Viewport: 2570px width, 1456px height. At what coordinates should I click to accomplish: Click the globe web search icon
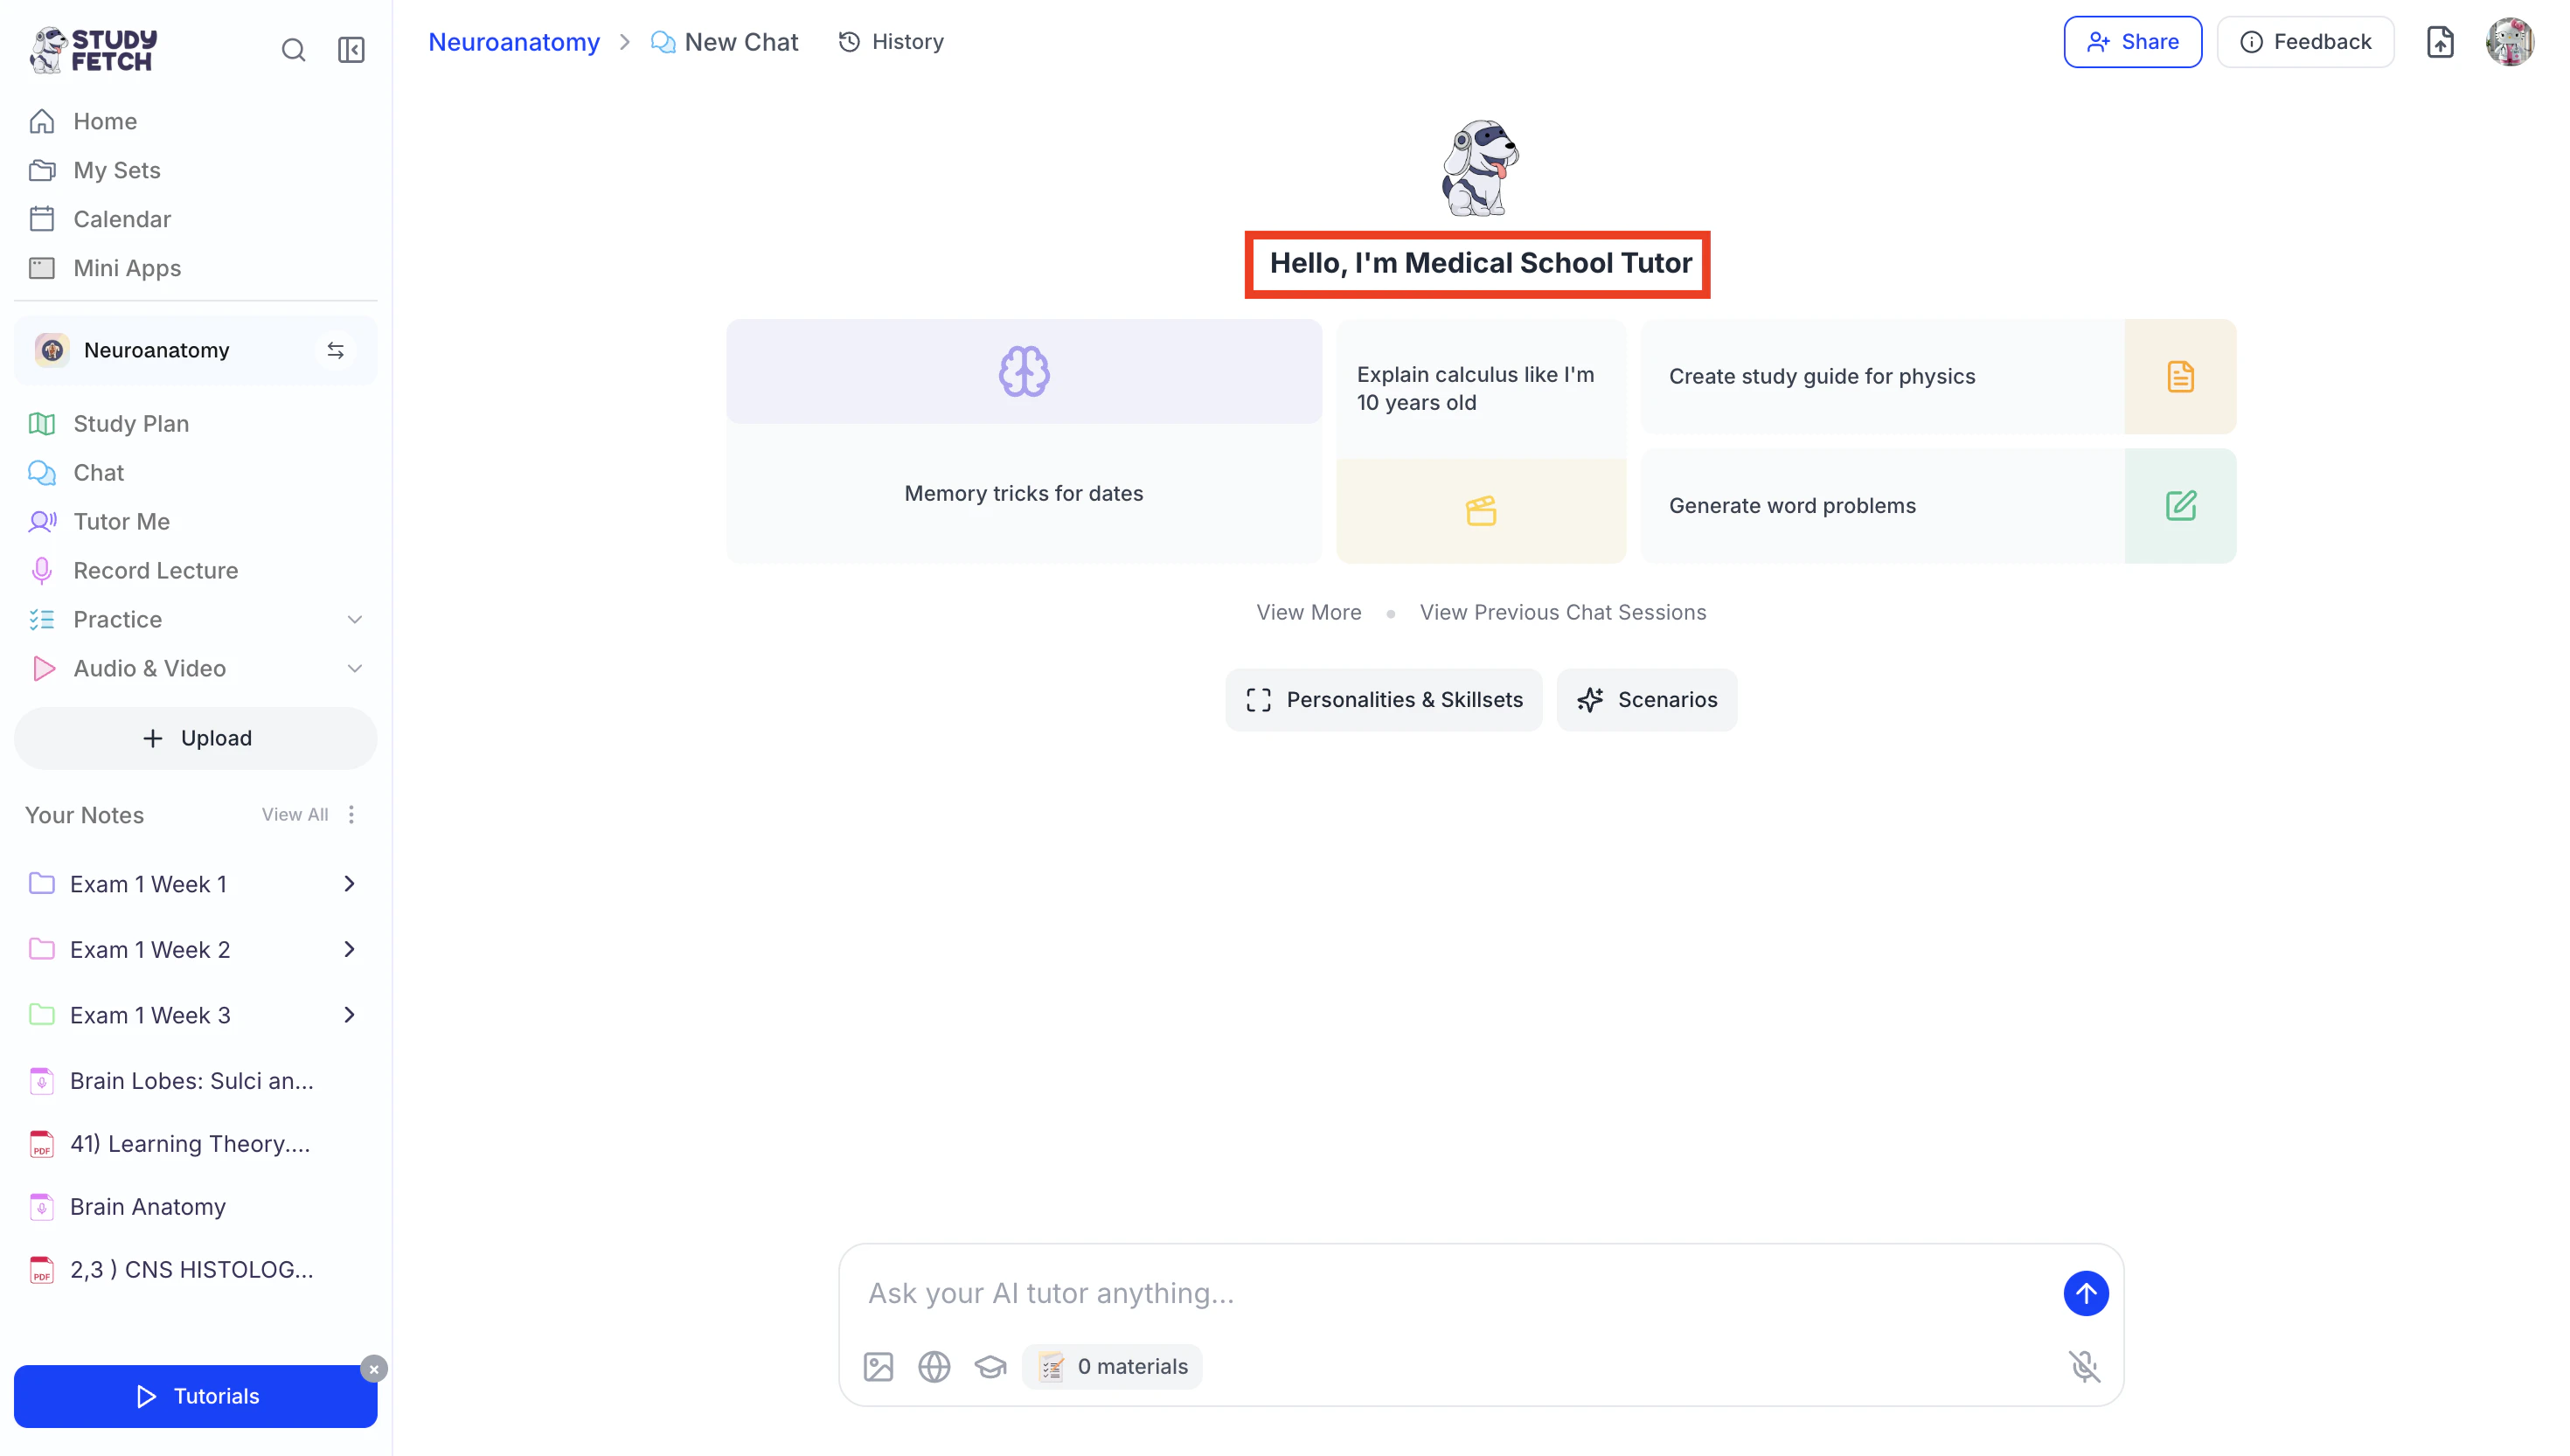934,1366
